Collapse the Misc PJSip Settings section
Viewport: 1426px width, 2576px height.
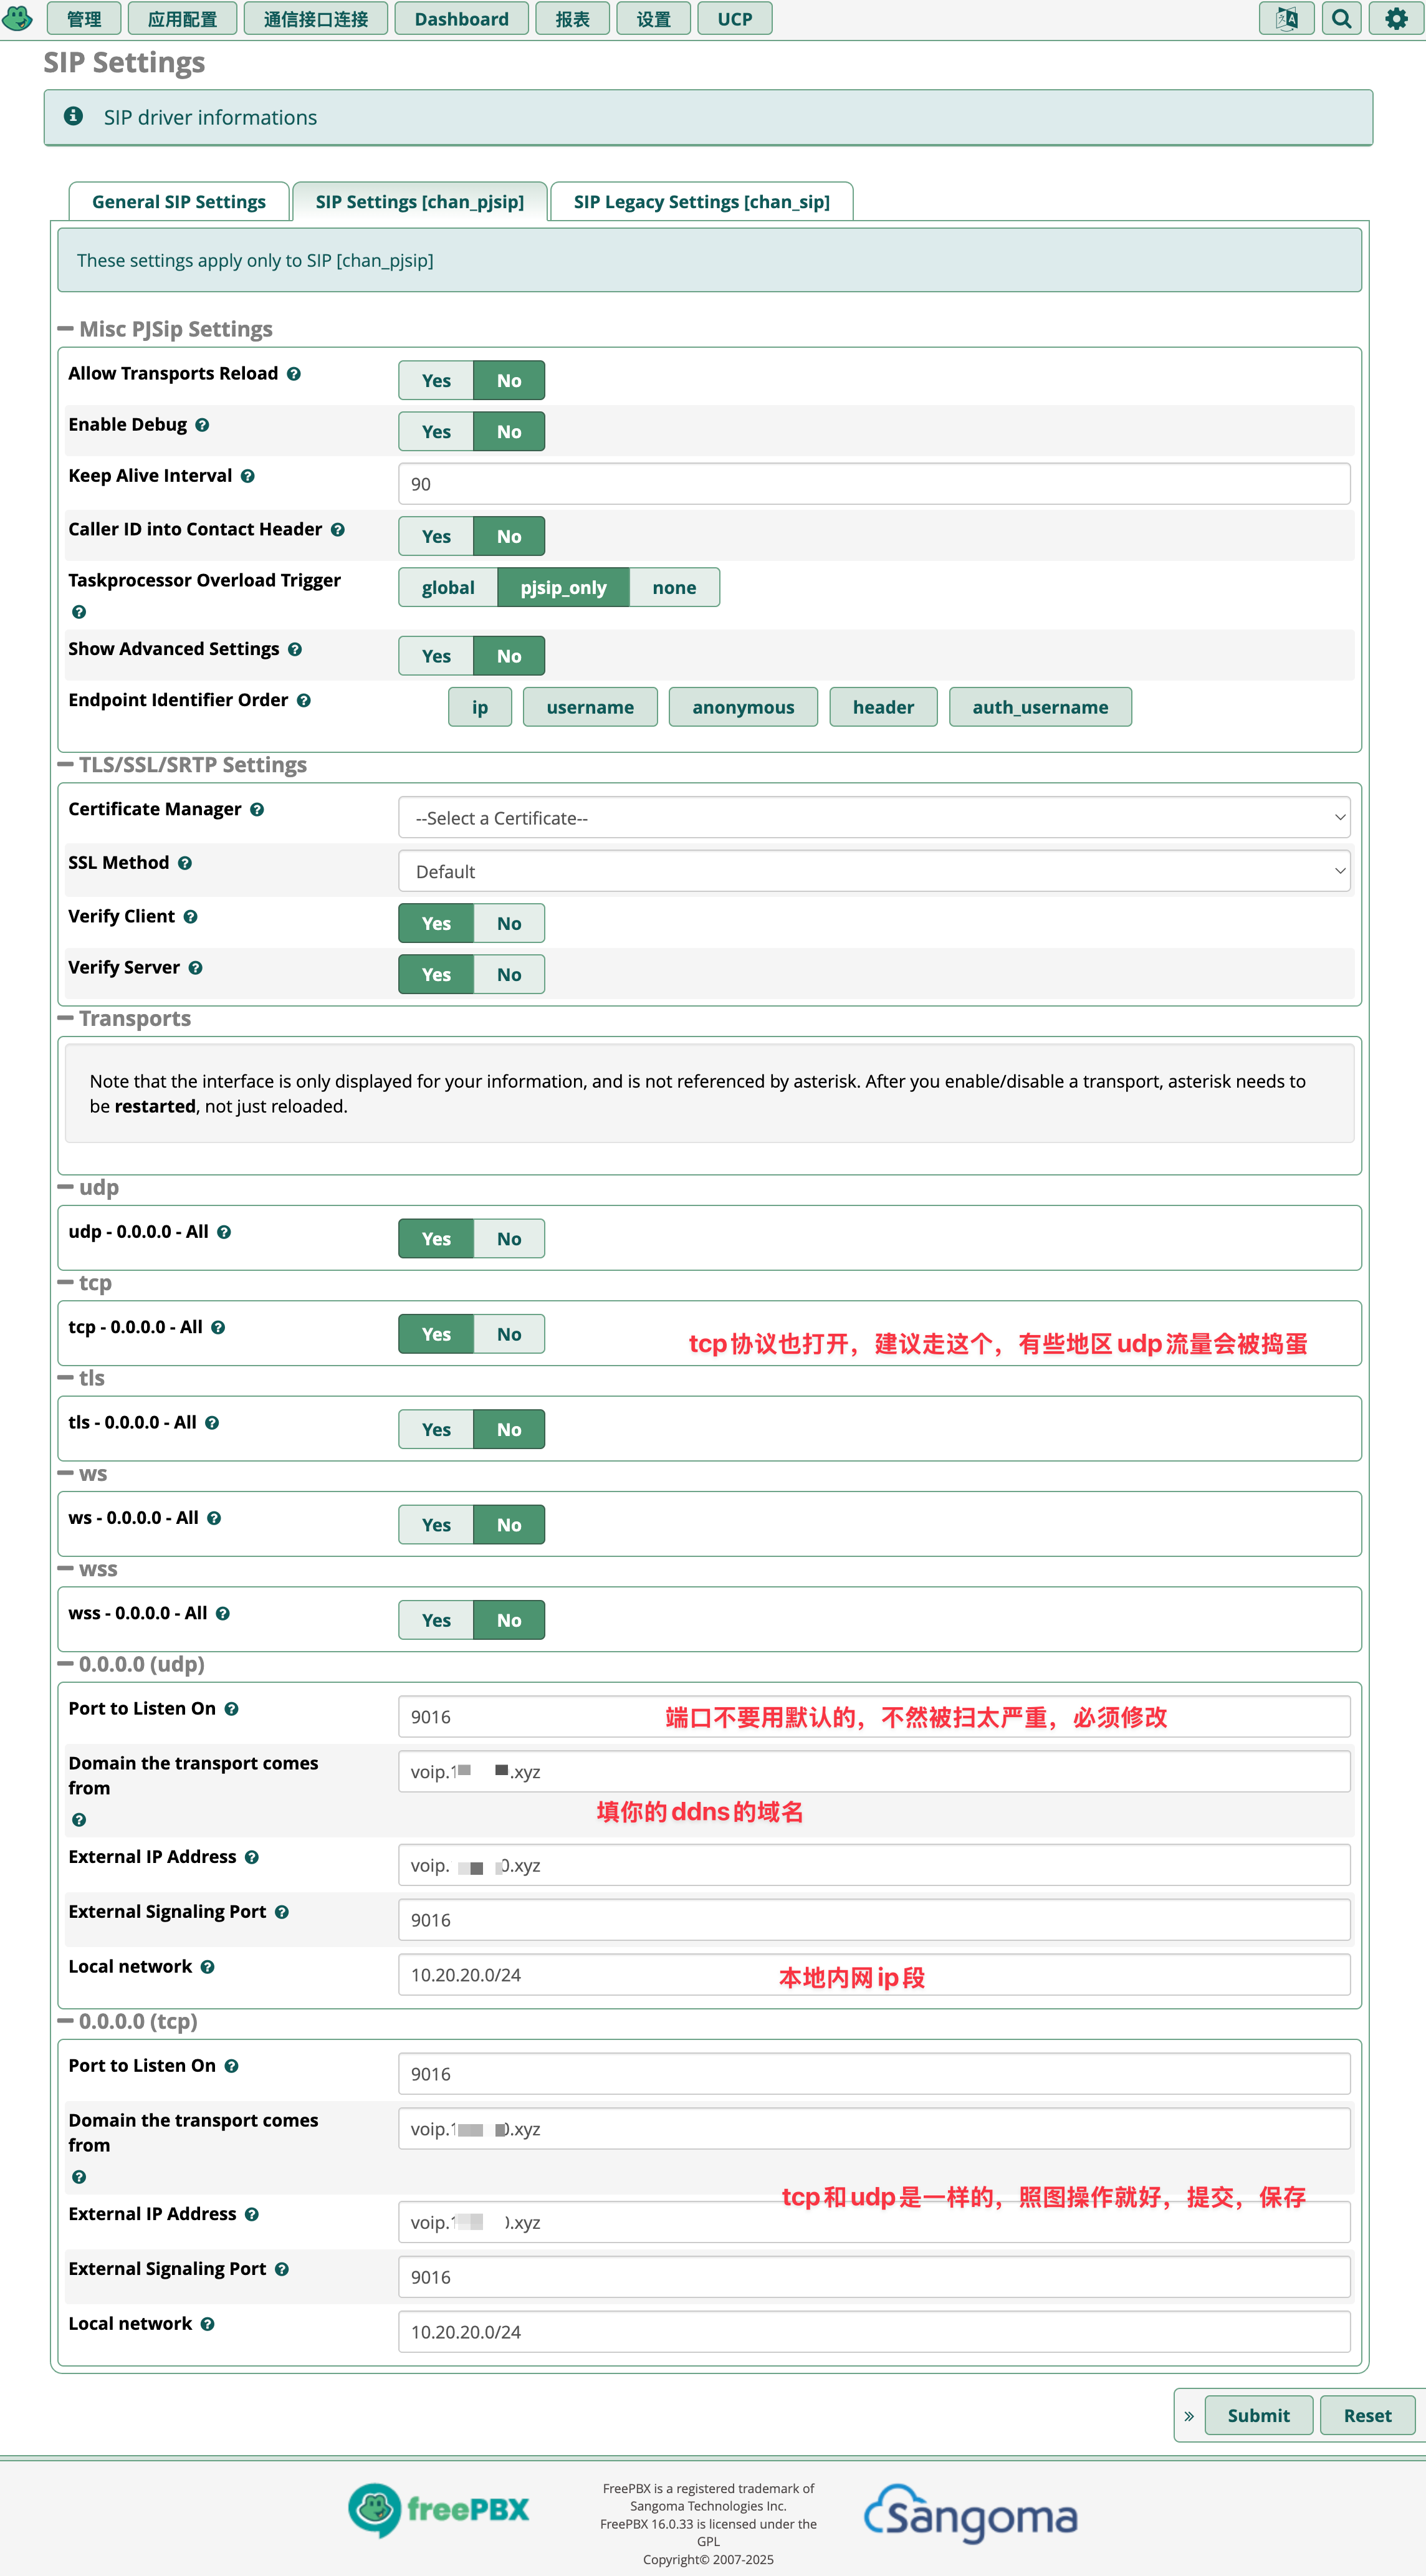pos(165,329)
